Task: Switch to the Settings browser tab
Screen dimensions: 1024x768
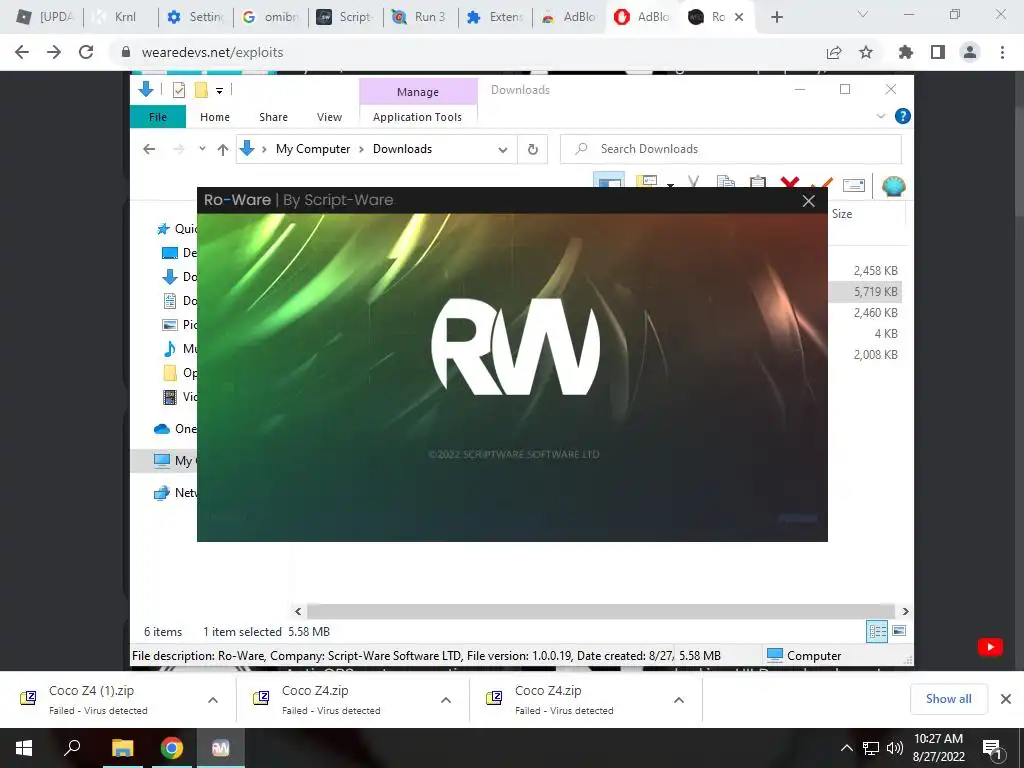Action: tap(195, 17)
